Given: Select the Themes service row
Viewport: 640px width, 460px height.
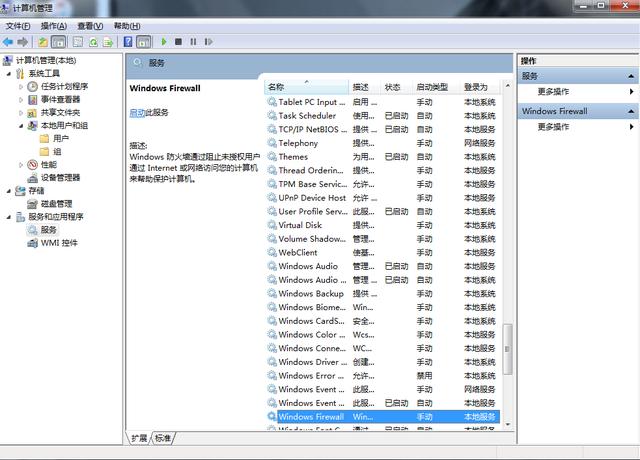Looking at the screenshot, I should [x=383, y=157].
